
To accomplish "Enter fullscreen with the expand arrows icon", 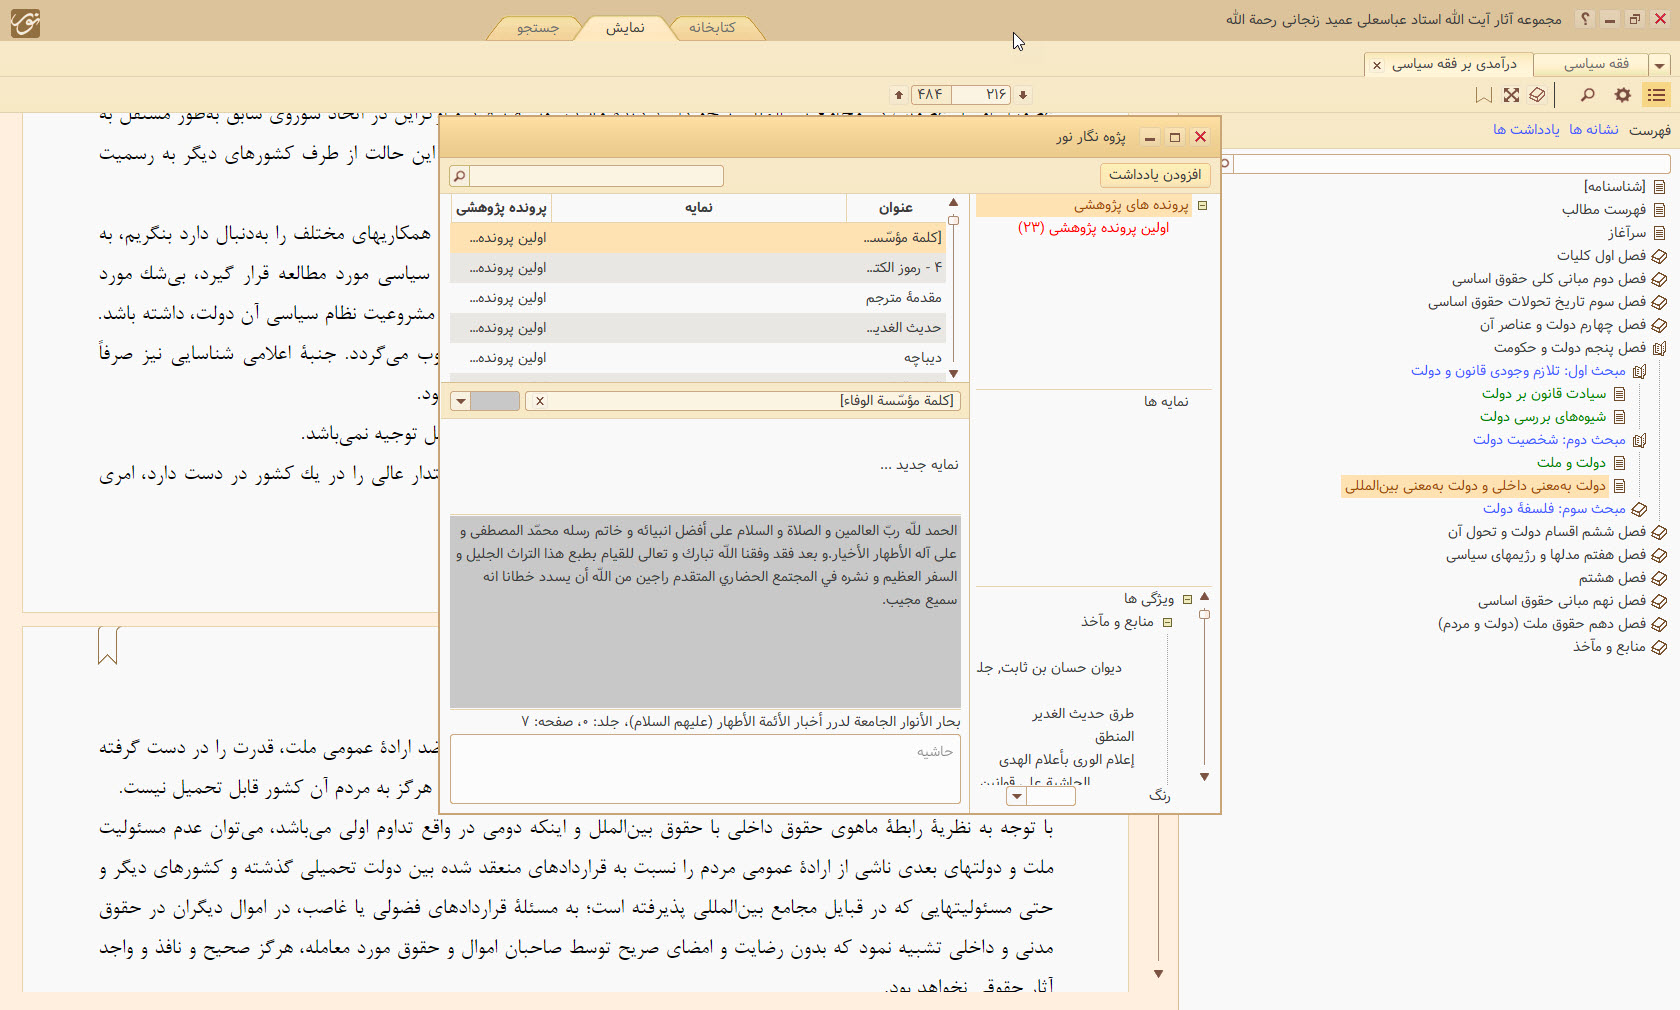I will (x=1511, y=95).
